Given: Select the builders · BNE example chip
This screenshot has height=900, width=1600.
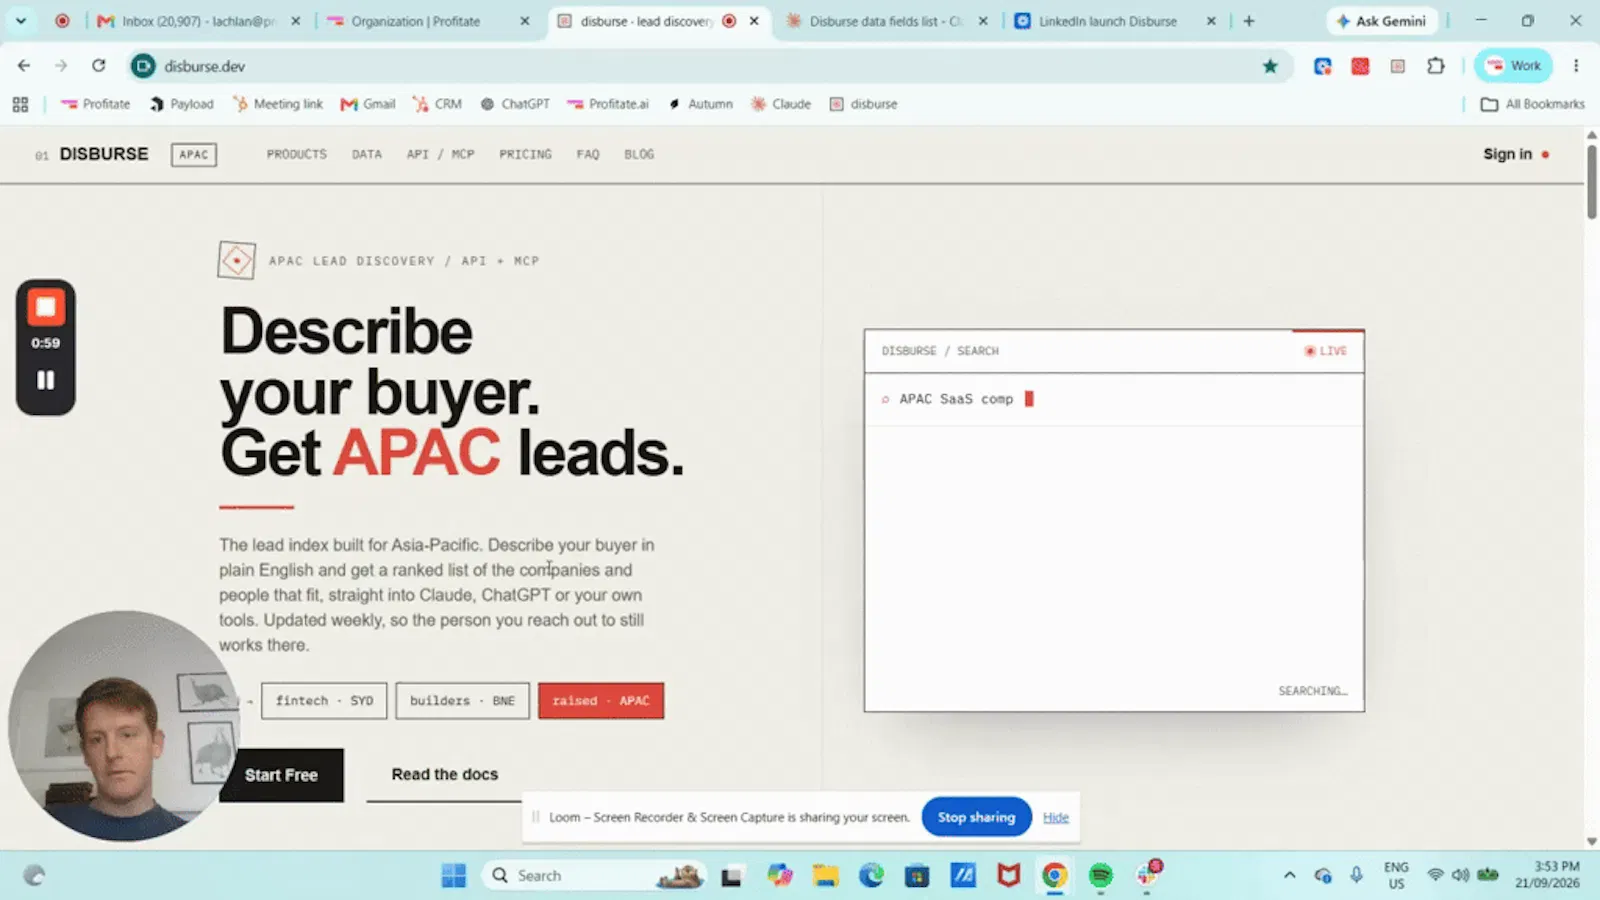Looking at the screenshot, I should [x=462, y=701].
